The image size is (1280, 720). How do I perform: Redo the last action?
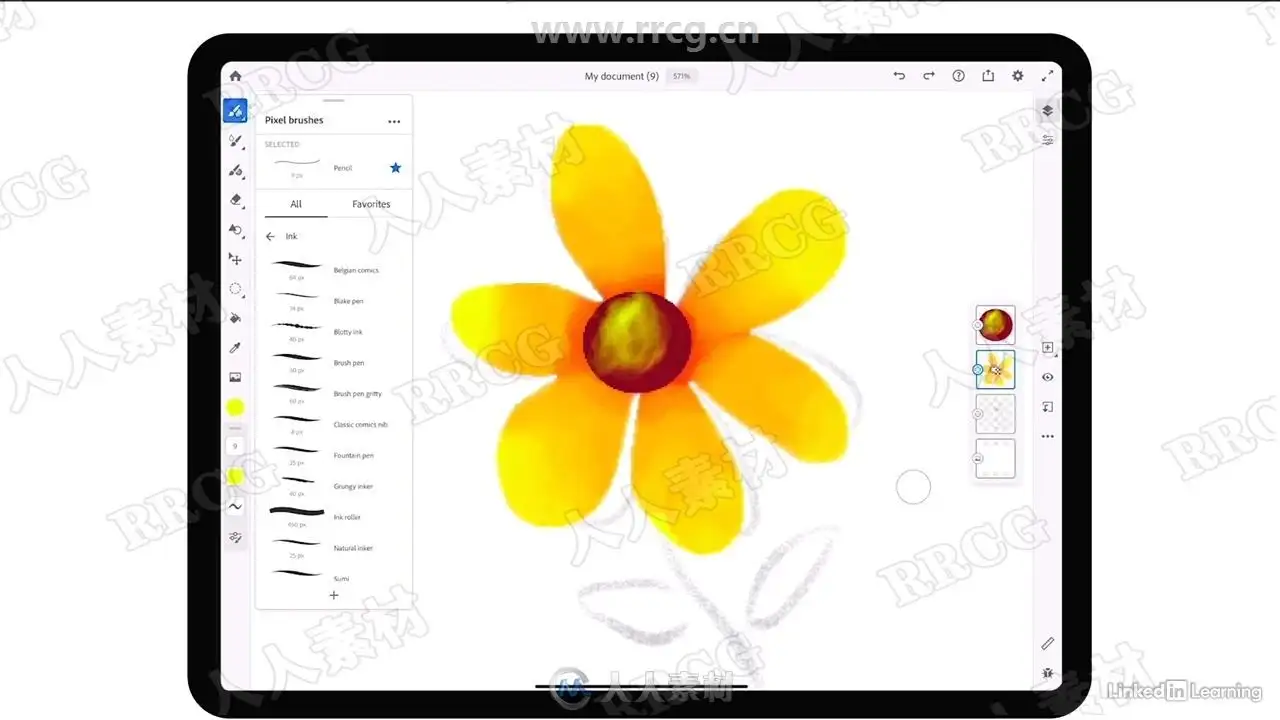tap(929, 76)
